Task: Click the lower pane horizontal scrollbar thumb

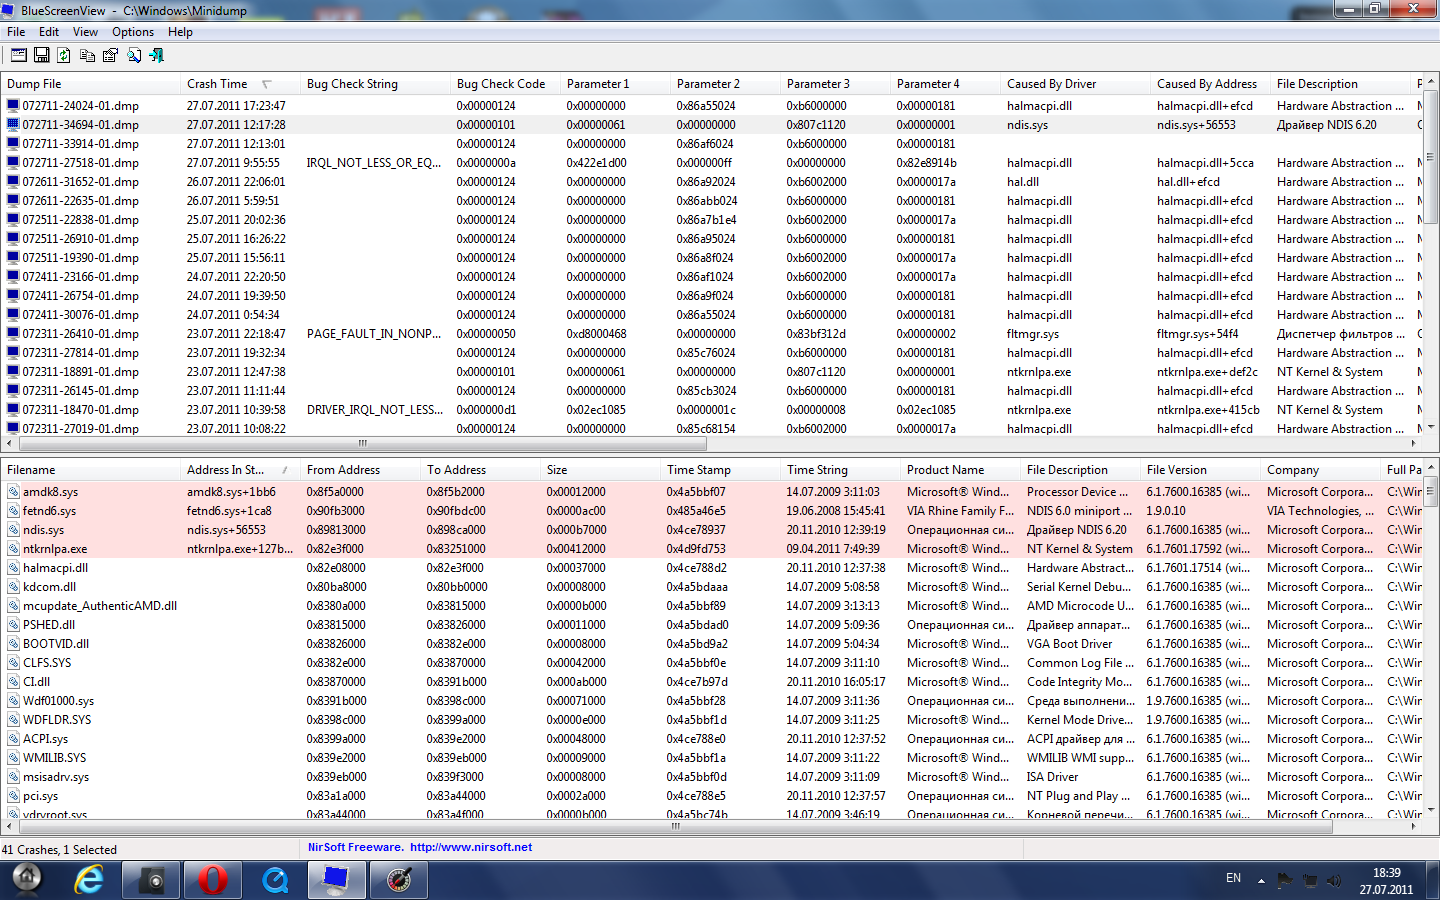Action: 676,827
